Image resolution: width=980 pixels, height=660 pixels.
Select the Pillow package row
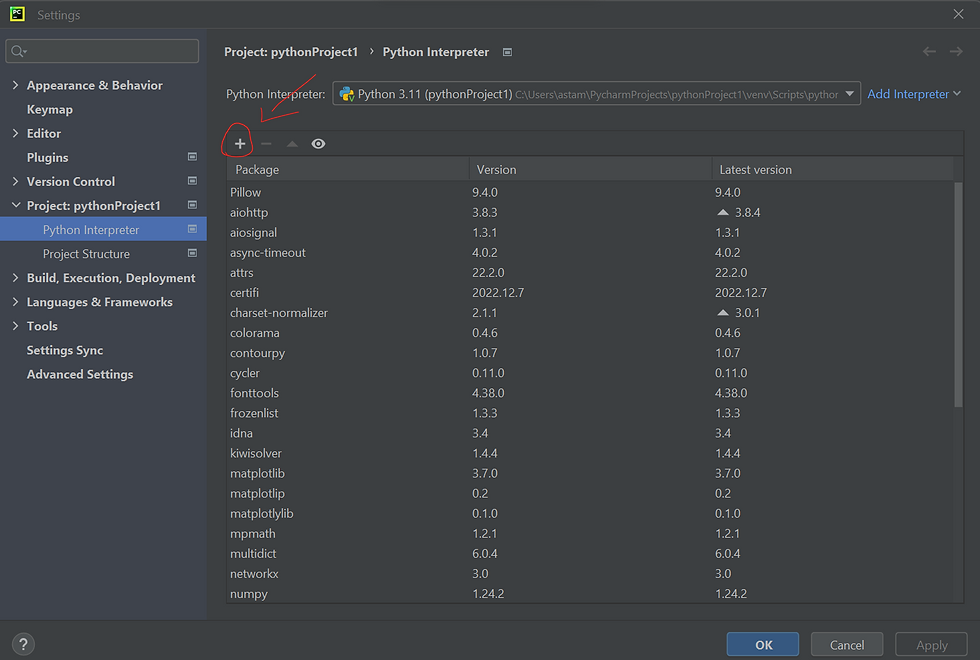tap(591, 192)
